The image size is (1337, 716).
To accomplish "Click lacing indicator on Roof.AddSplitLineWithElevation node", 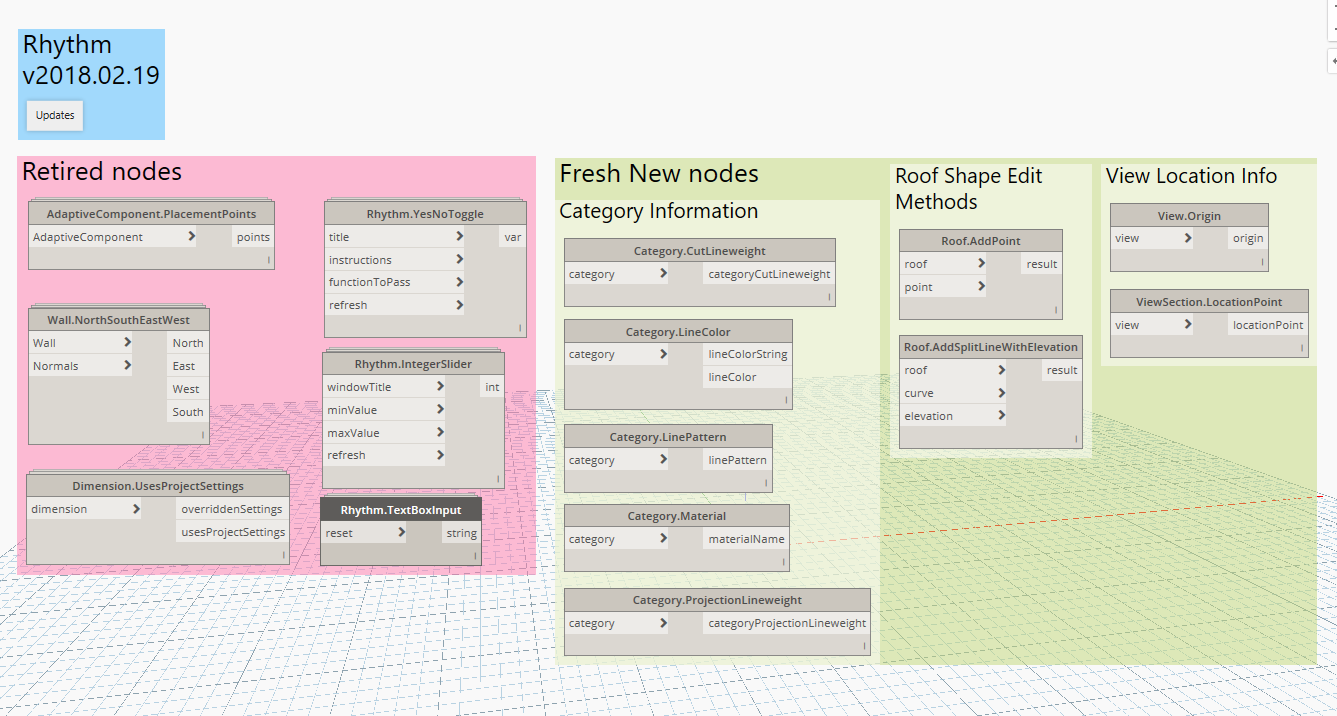I will [1076, 438].
